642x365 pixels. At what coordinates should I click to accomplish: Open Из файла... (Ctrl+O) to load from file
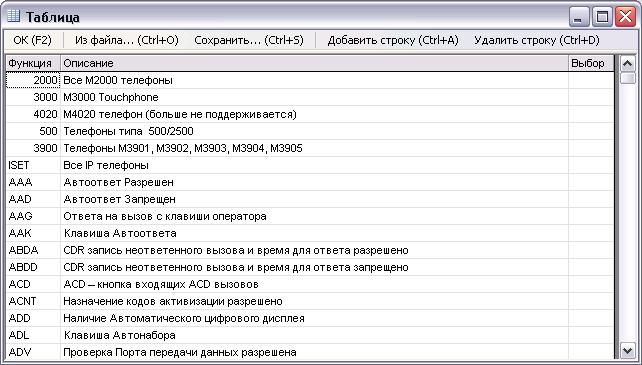(127, 40)
